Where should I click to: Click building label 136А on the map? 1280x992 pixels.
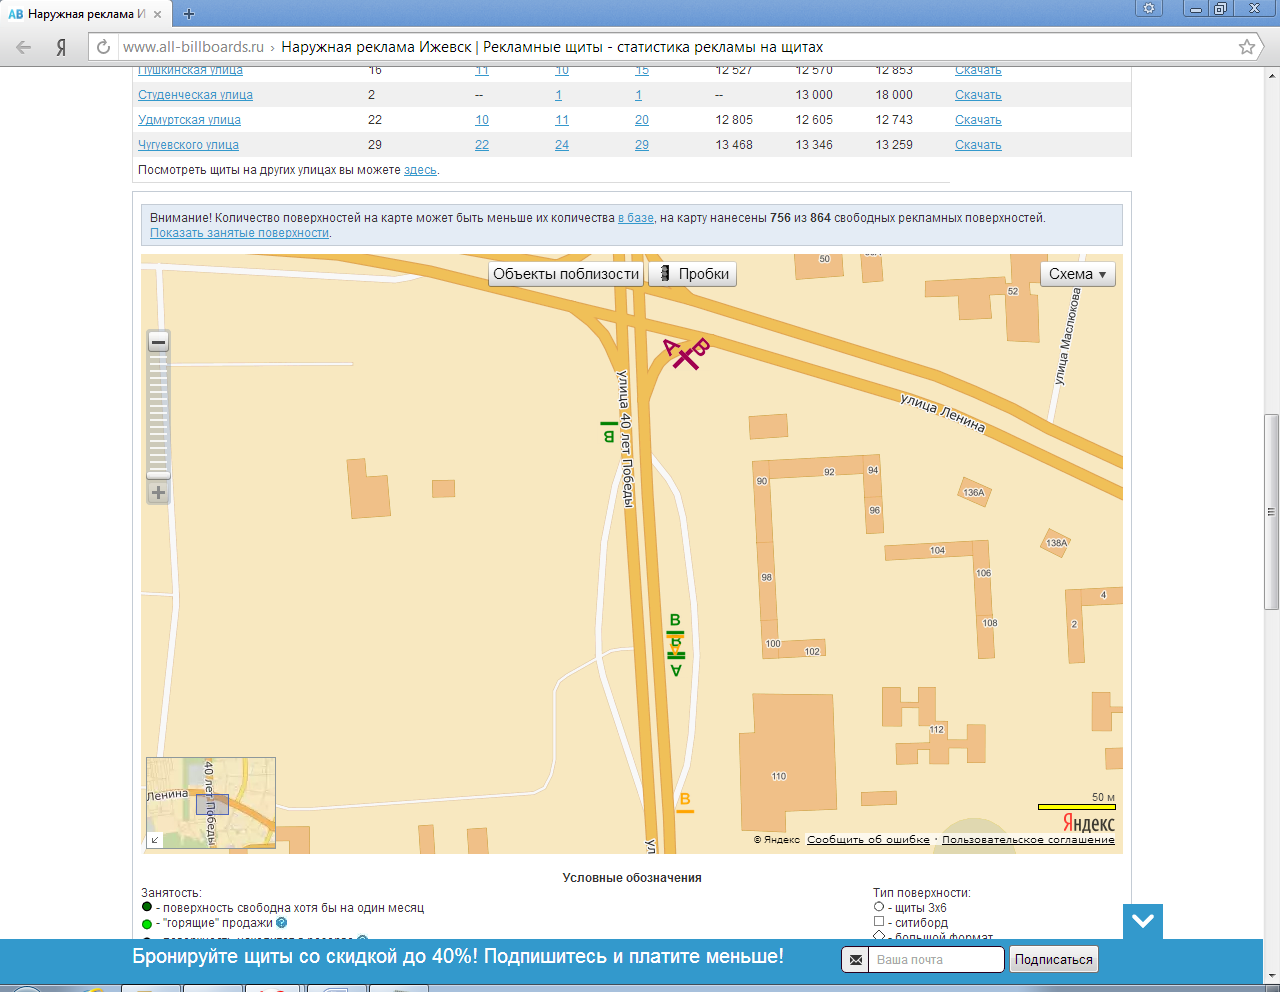pyautogui.click(x=973, y=492)
